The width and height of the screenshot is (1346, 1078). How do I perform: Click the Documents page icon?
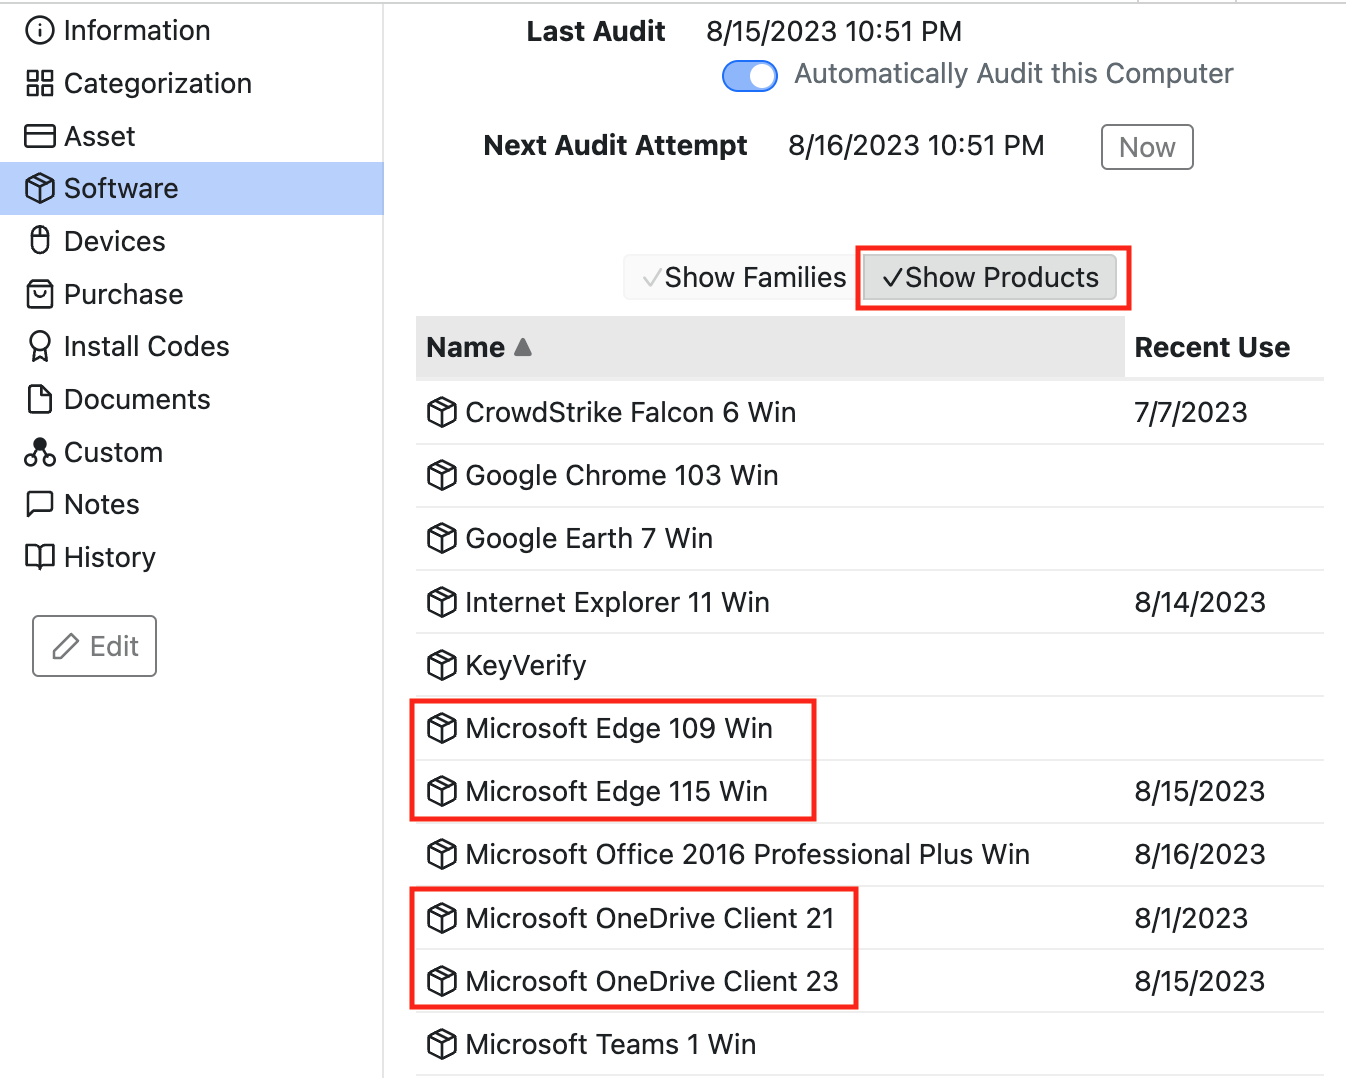(x=39, y=399)
